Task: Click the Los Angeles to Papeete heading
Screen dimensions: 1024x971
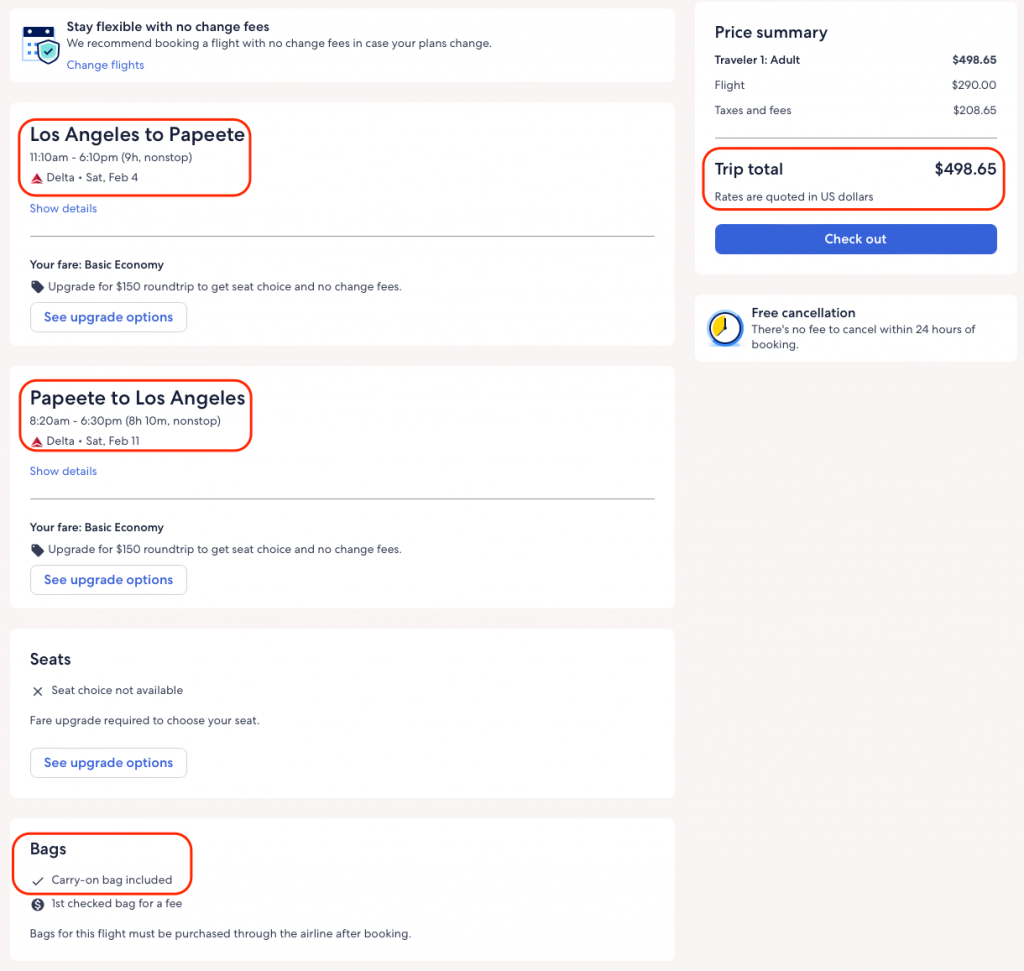Action: click(x=137, y=135)
